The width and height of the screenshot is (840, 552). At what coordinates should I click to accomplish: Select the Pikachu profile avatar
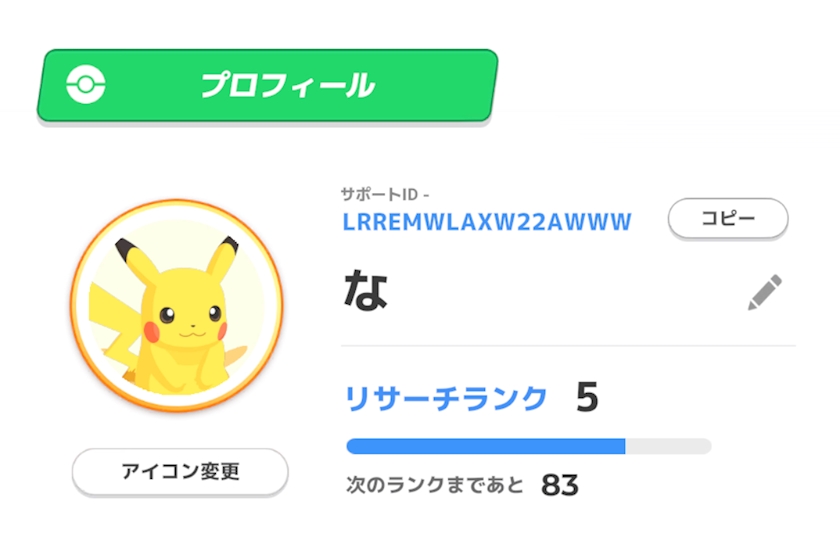[176, 305]
